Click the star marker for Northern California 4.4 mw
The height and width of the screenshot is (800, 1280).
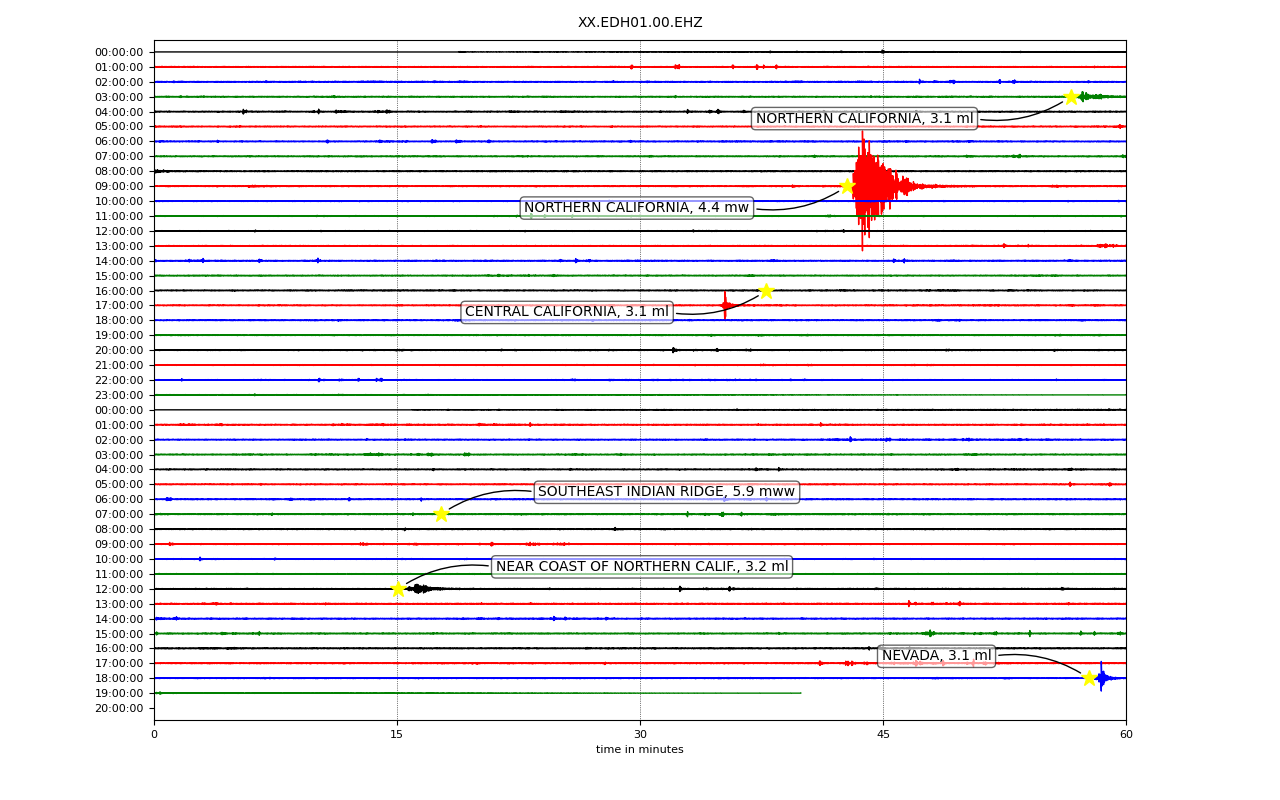click(x=847, y=186)
